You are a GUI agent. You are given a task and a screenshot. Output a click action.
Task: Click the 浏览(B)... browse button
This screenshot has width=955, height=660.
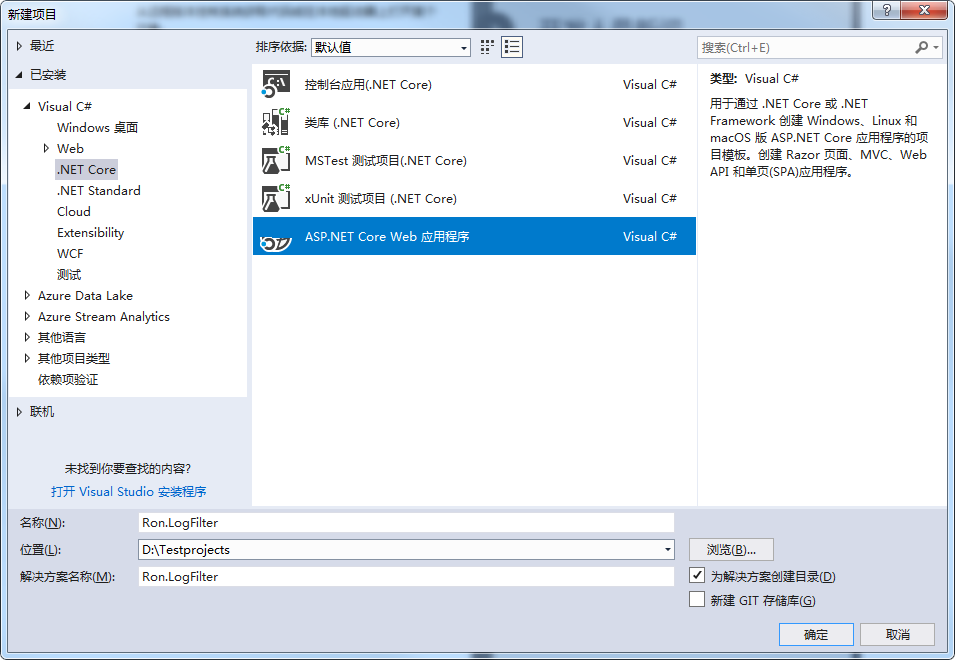click(x=731, y=550)
